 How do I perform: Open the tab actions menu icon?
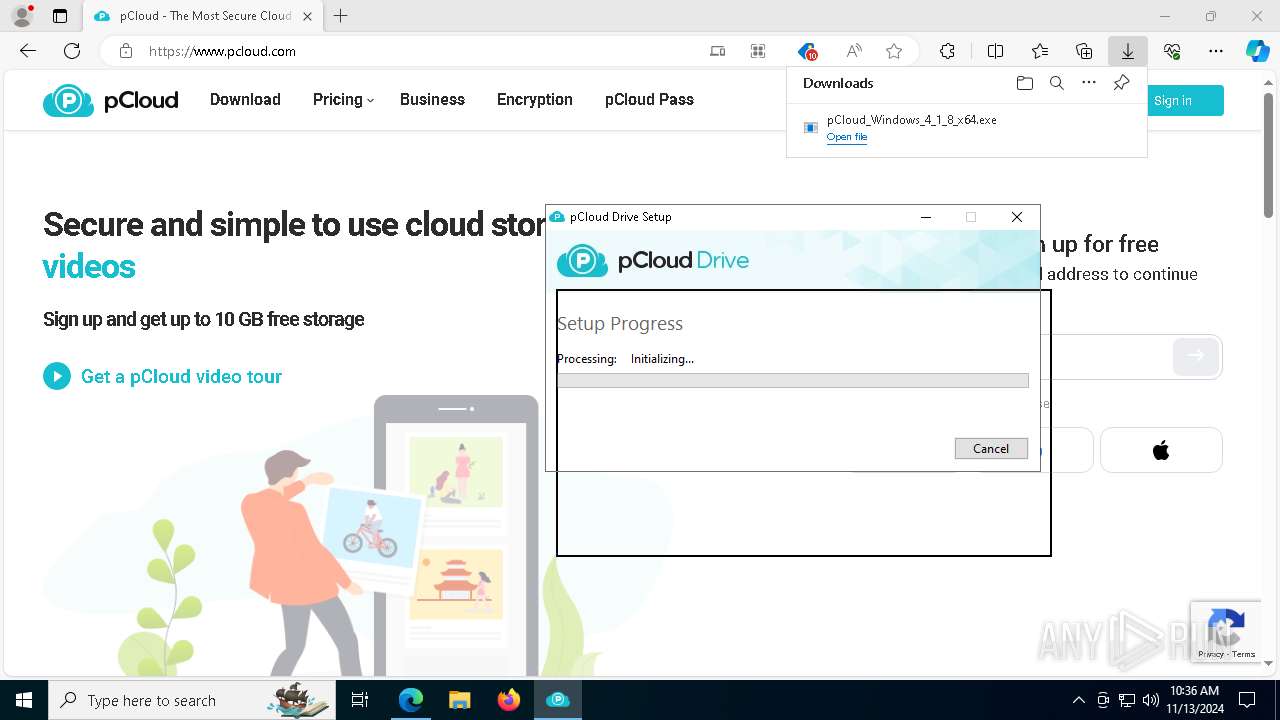tap(60, 16)
